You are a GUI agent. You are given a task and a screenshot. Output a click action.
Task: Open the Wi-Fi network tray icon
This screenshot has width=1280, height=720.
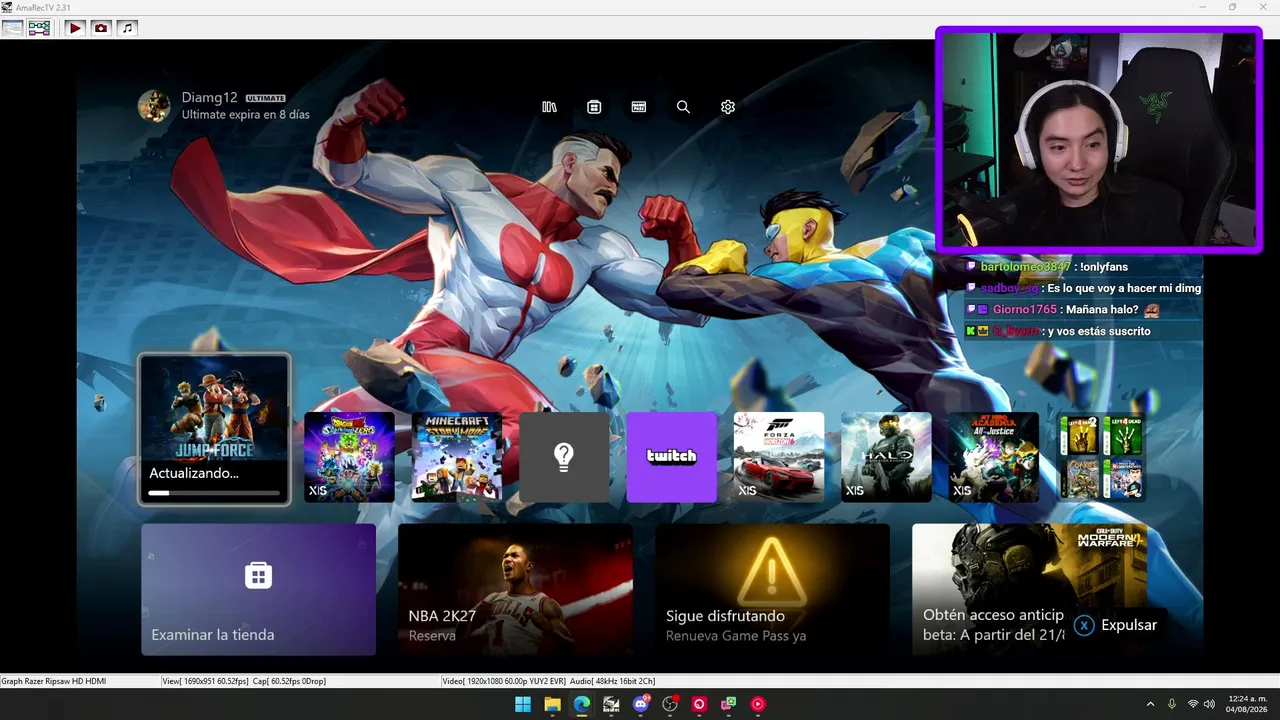coord(1193,704)
